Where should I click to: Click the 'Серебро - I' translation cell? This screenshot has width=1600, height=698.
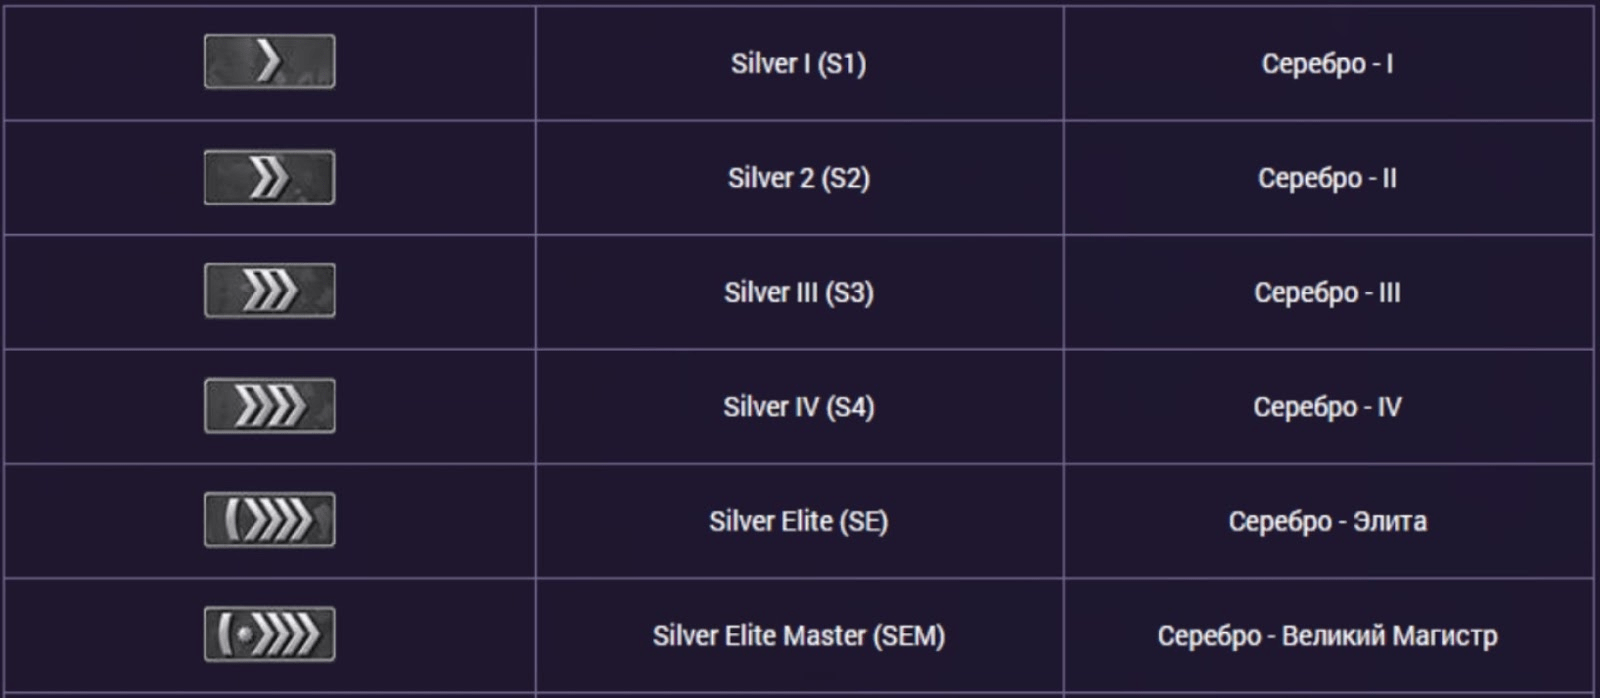(x=1328, y=64)
